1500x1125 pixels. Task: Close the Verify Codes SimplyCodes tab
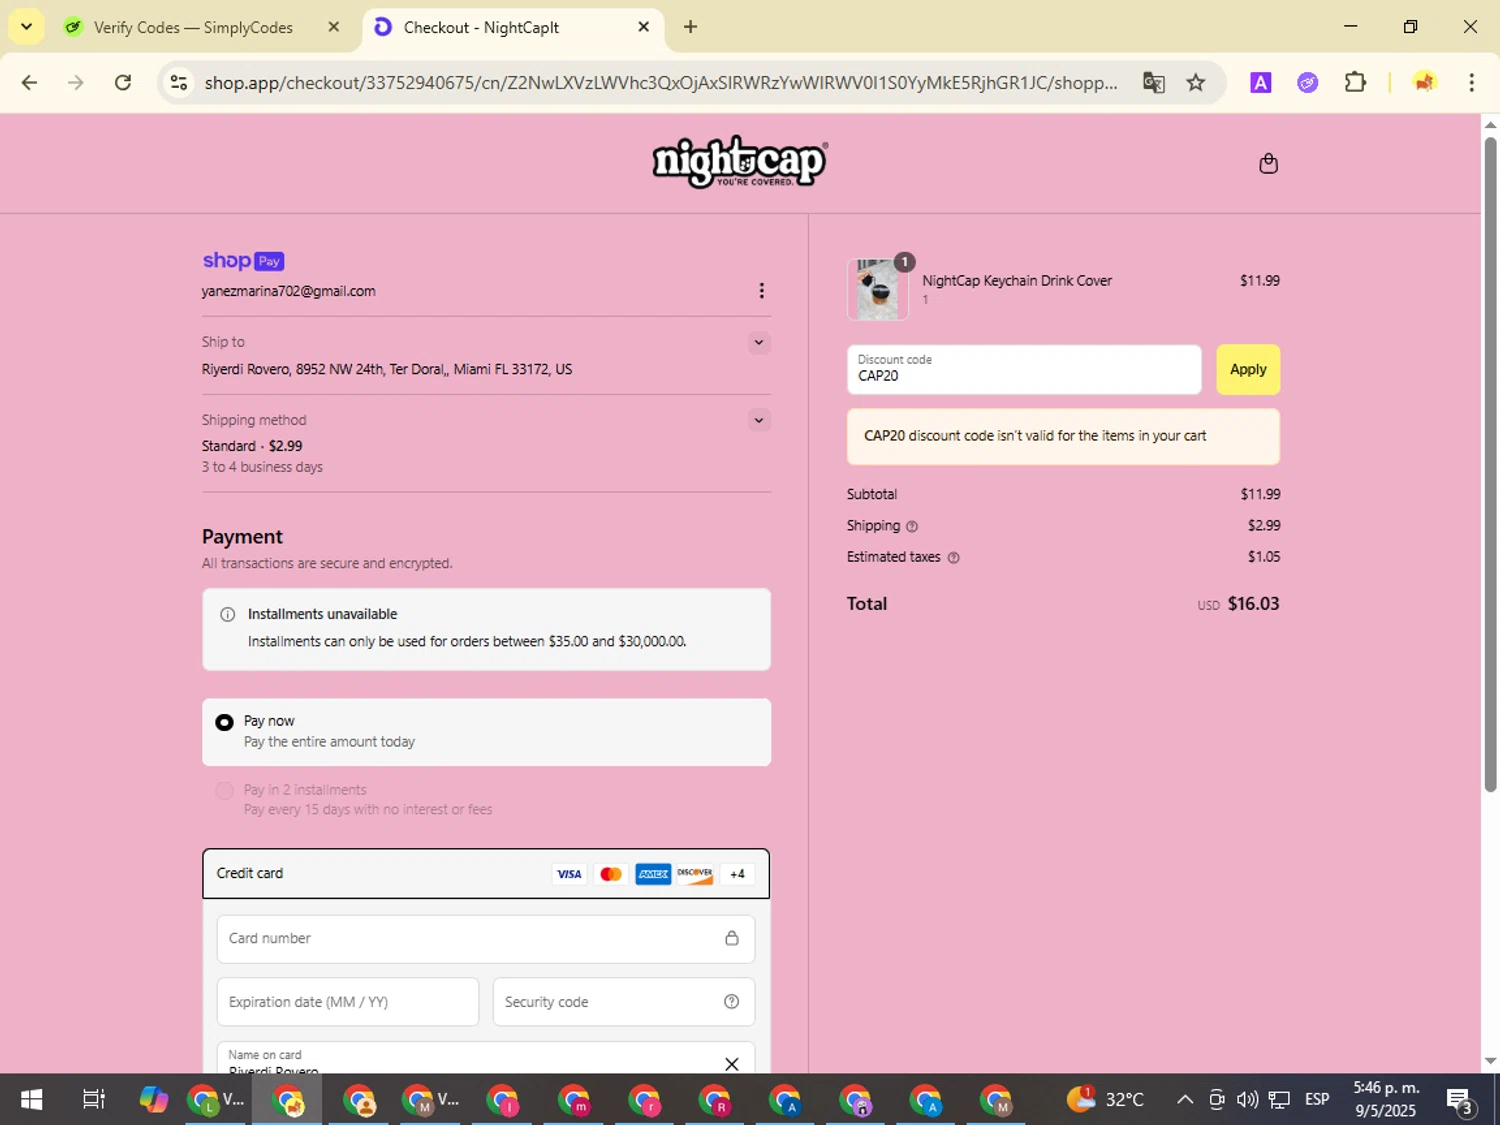(x=334, y=27)
